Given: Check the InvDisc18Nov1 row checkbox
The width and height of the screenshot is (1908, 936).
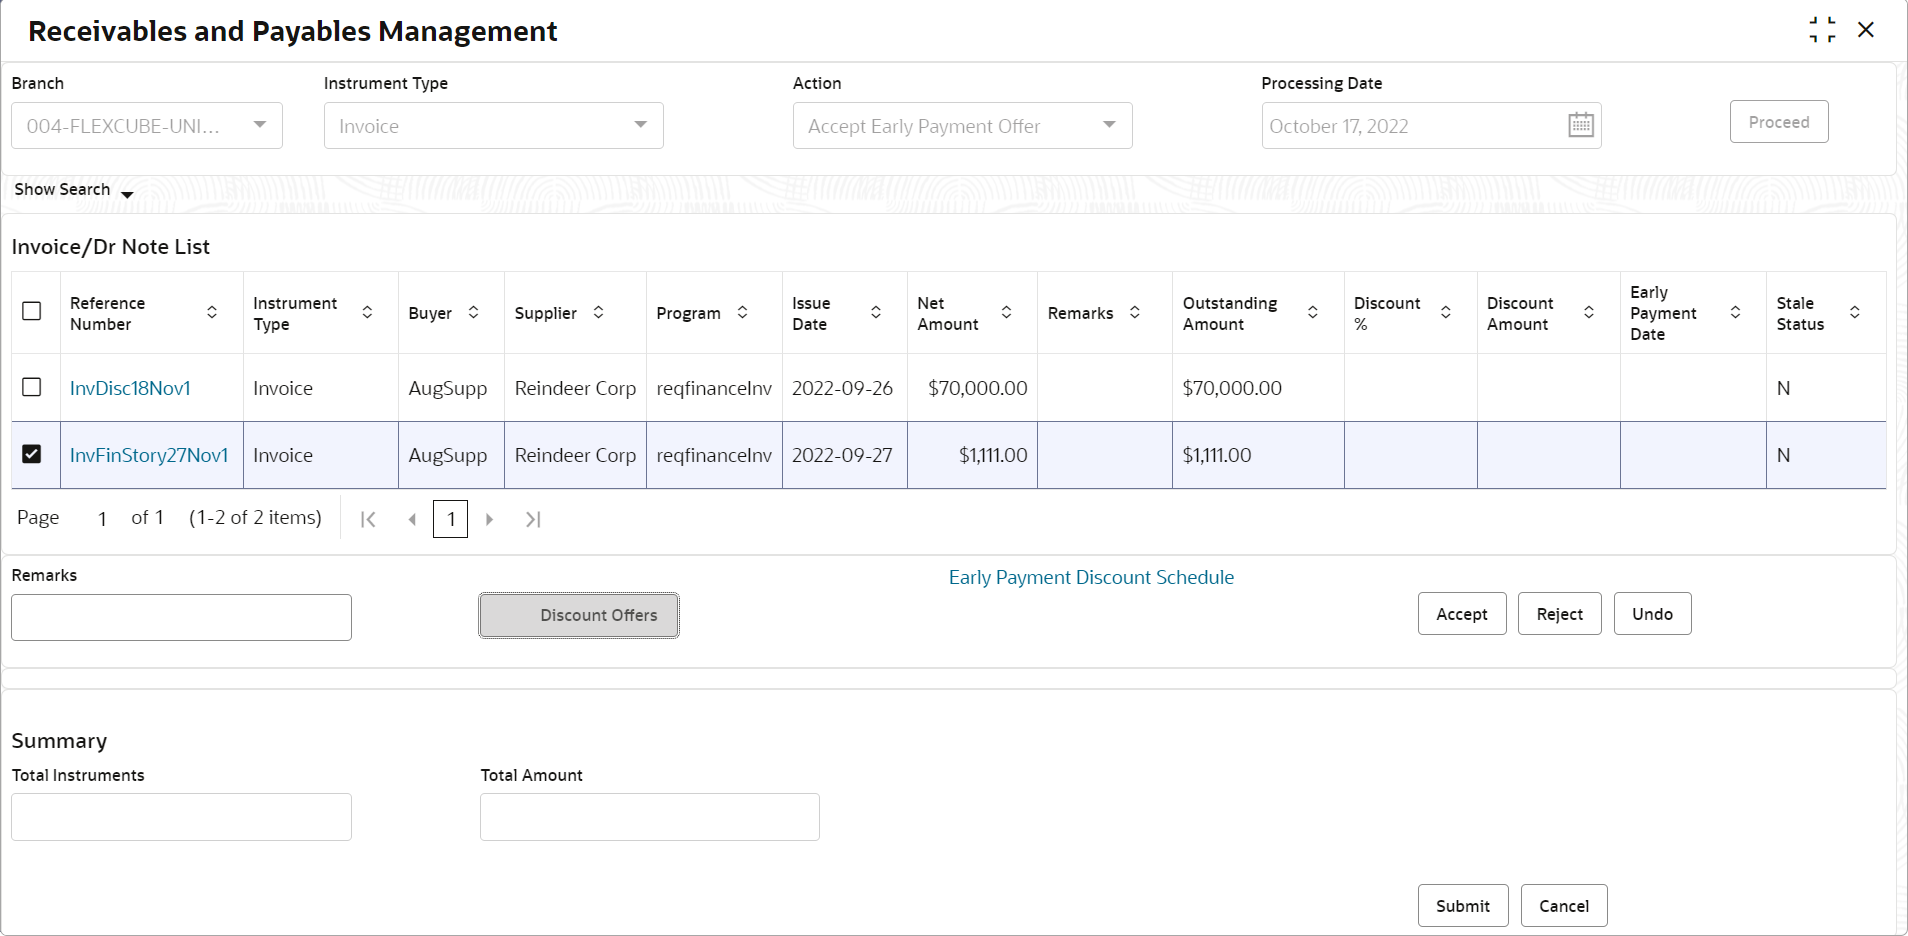Looking at the screenshot, I should pyautogui.click(x=32, y=387).
